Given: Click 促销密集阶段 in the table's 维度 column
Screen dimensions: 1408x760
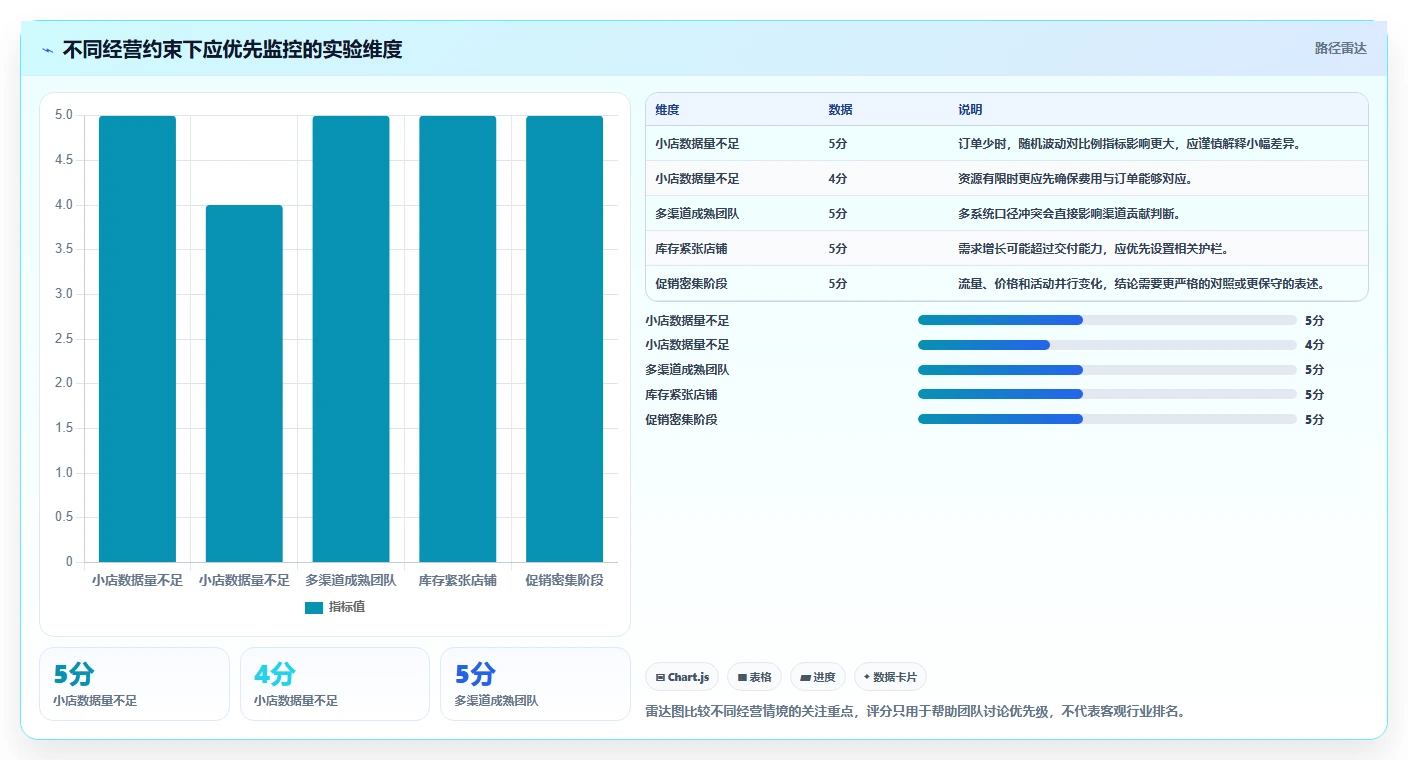Looking at the screenshot, I should [x=691, y=284].
